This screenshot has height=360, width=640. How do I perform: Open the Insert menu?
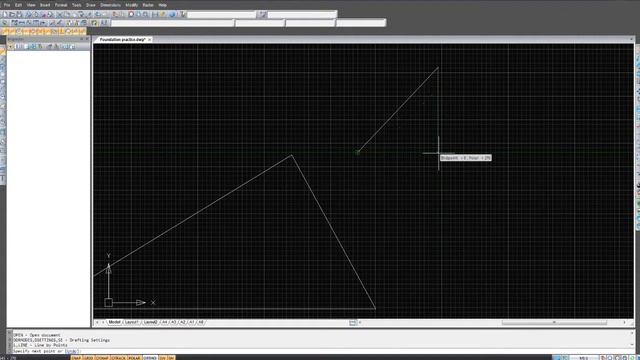(45, 5)
